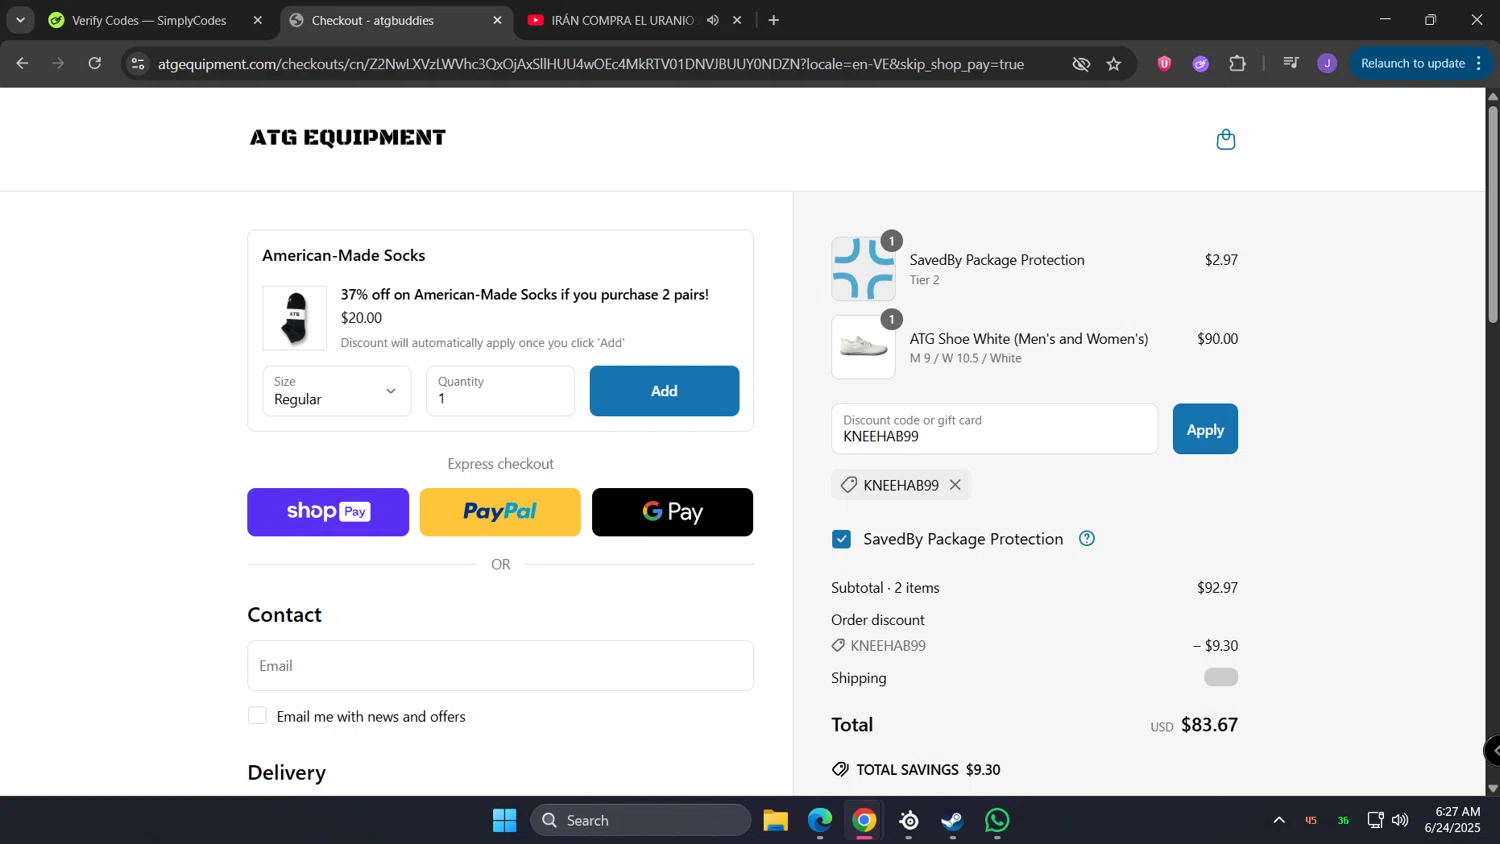1500x844 pixels.
Task: Open the purple extension icon
Action: [x=1201, y=63]
